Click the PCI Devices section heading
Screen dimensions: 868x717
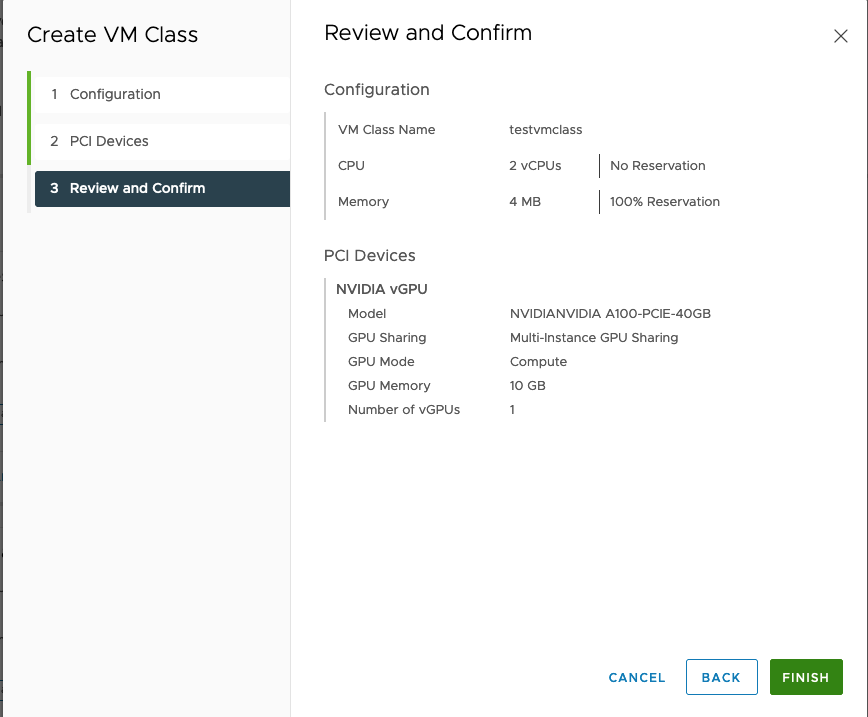click(x=370, y=255)
